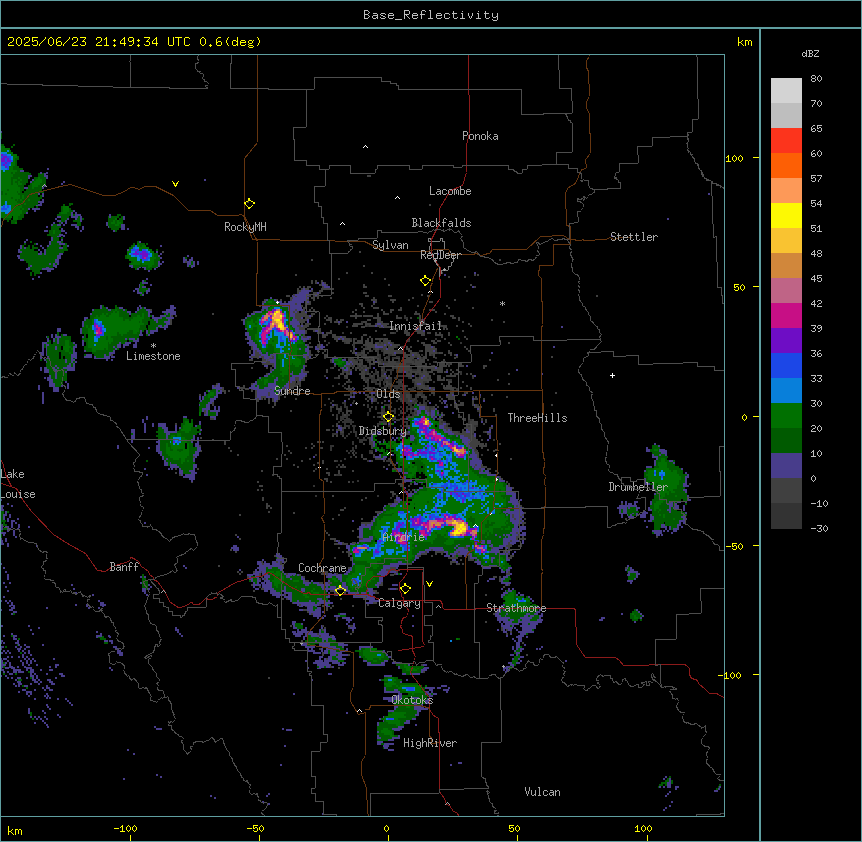Click the dBZ legend heading

(x=810, y=53)
